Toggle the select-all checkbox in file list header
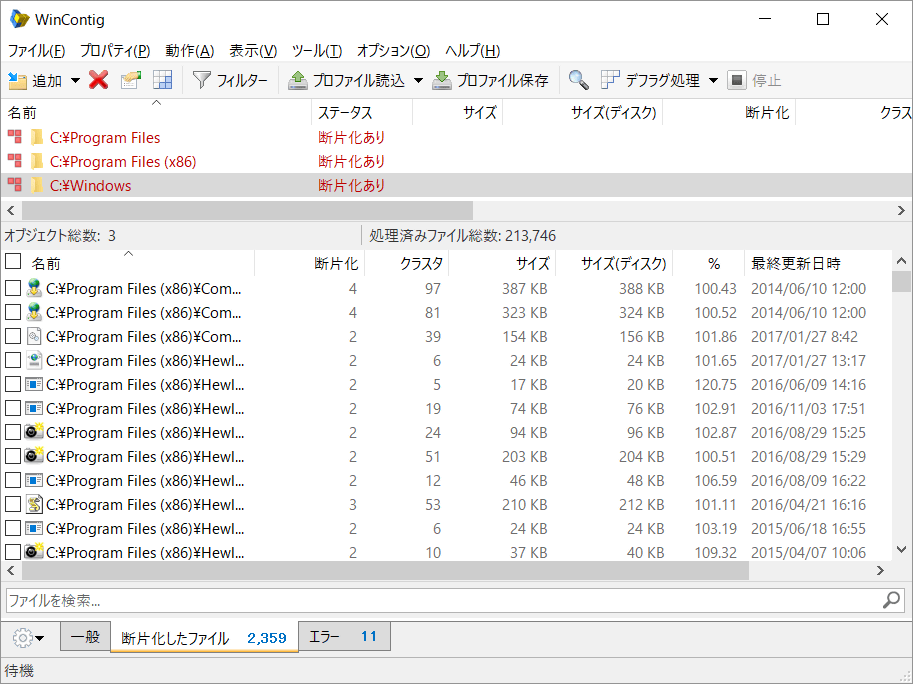 coord(13,261)
